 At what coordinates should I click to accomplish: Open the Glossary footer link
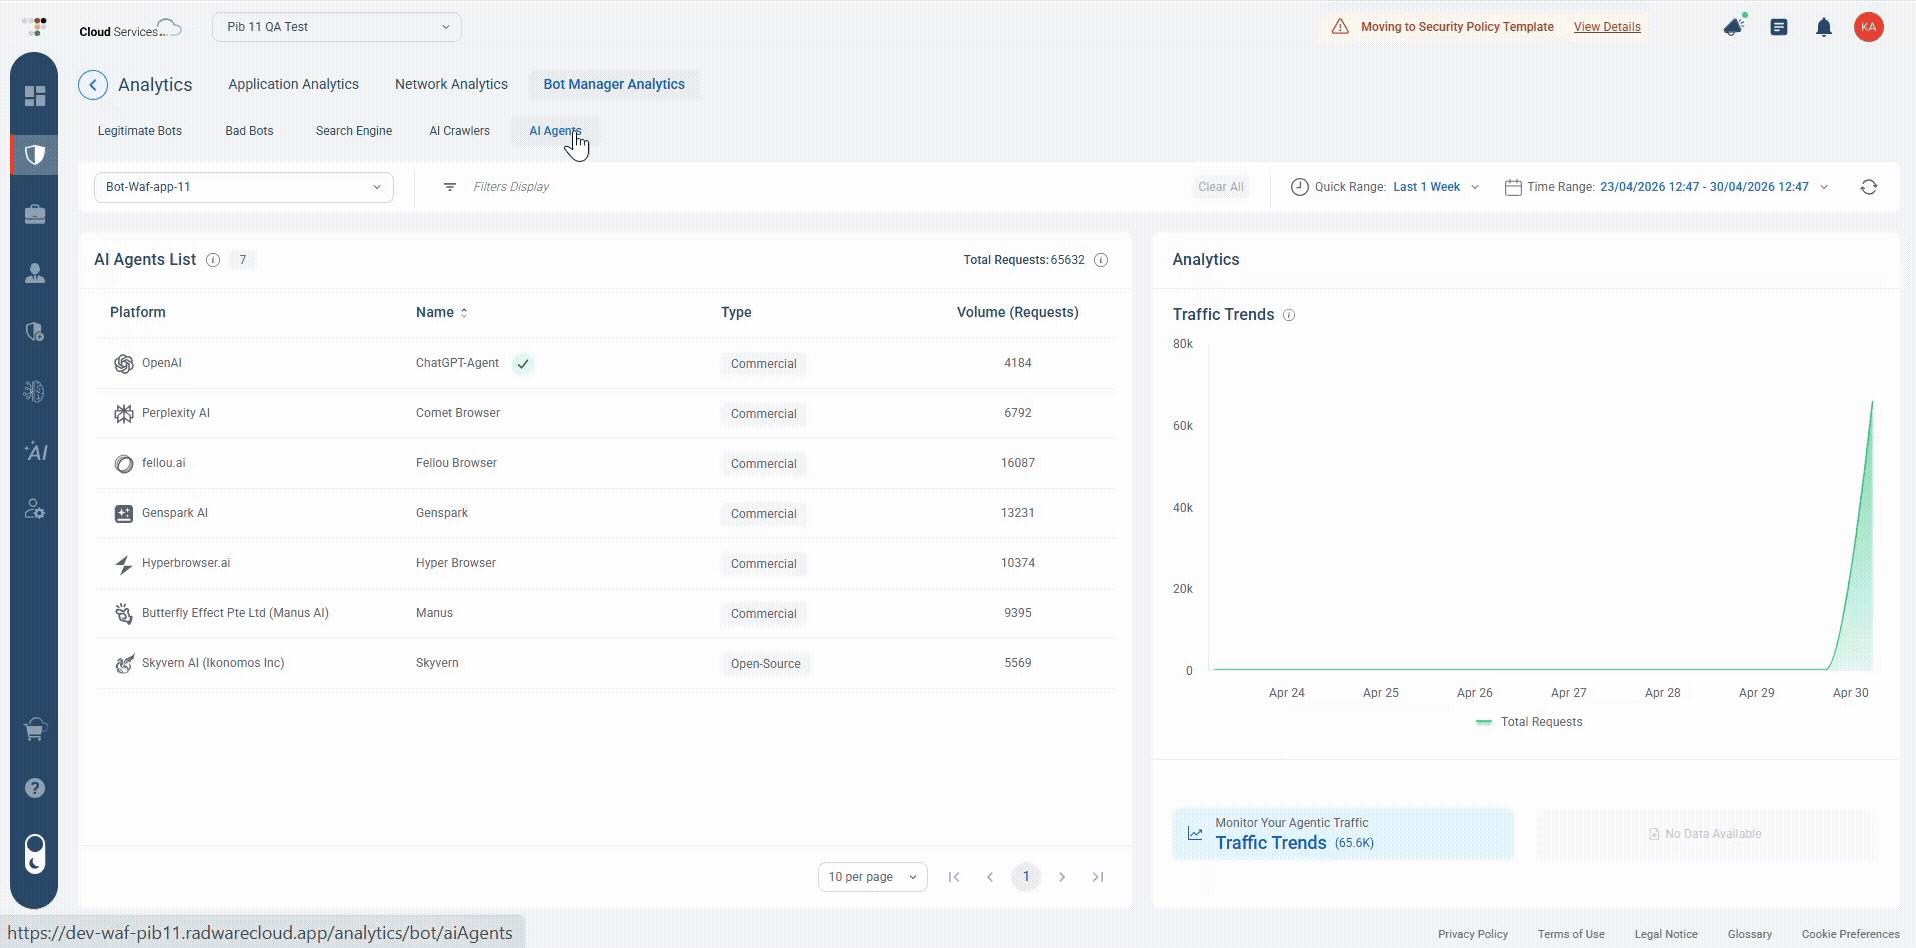[x=1750, y=934]
